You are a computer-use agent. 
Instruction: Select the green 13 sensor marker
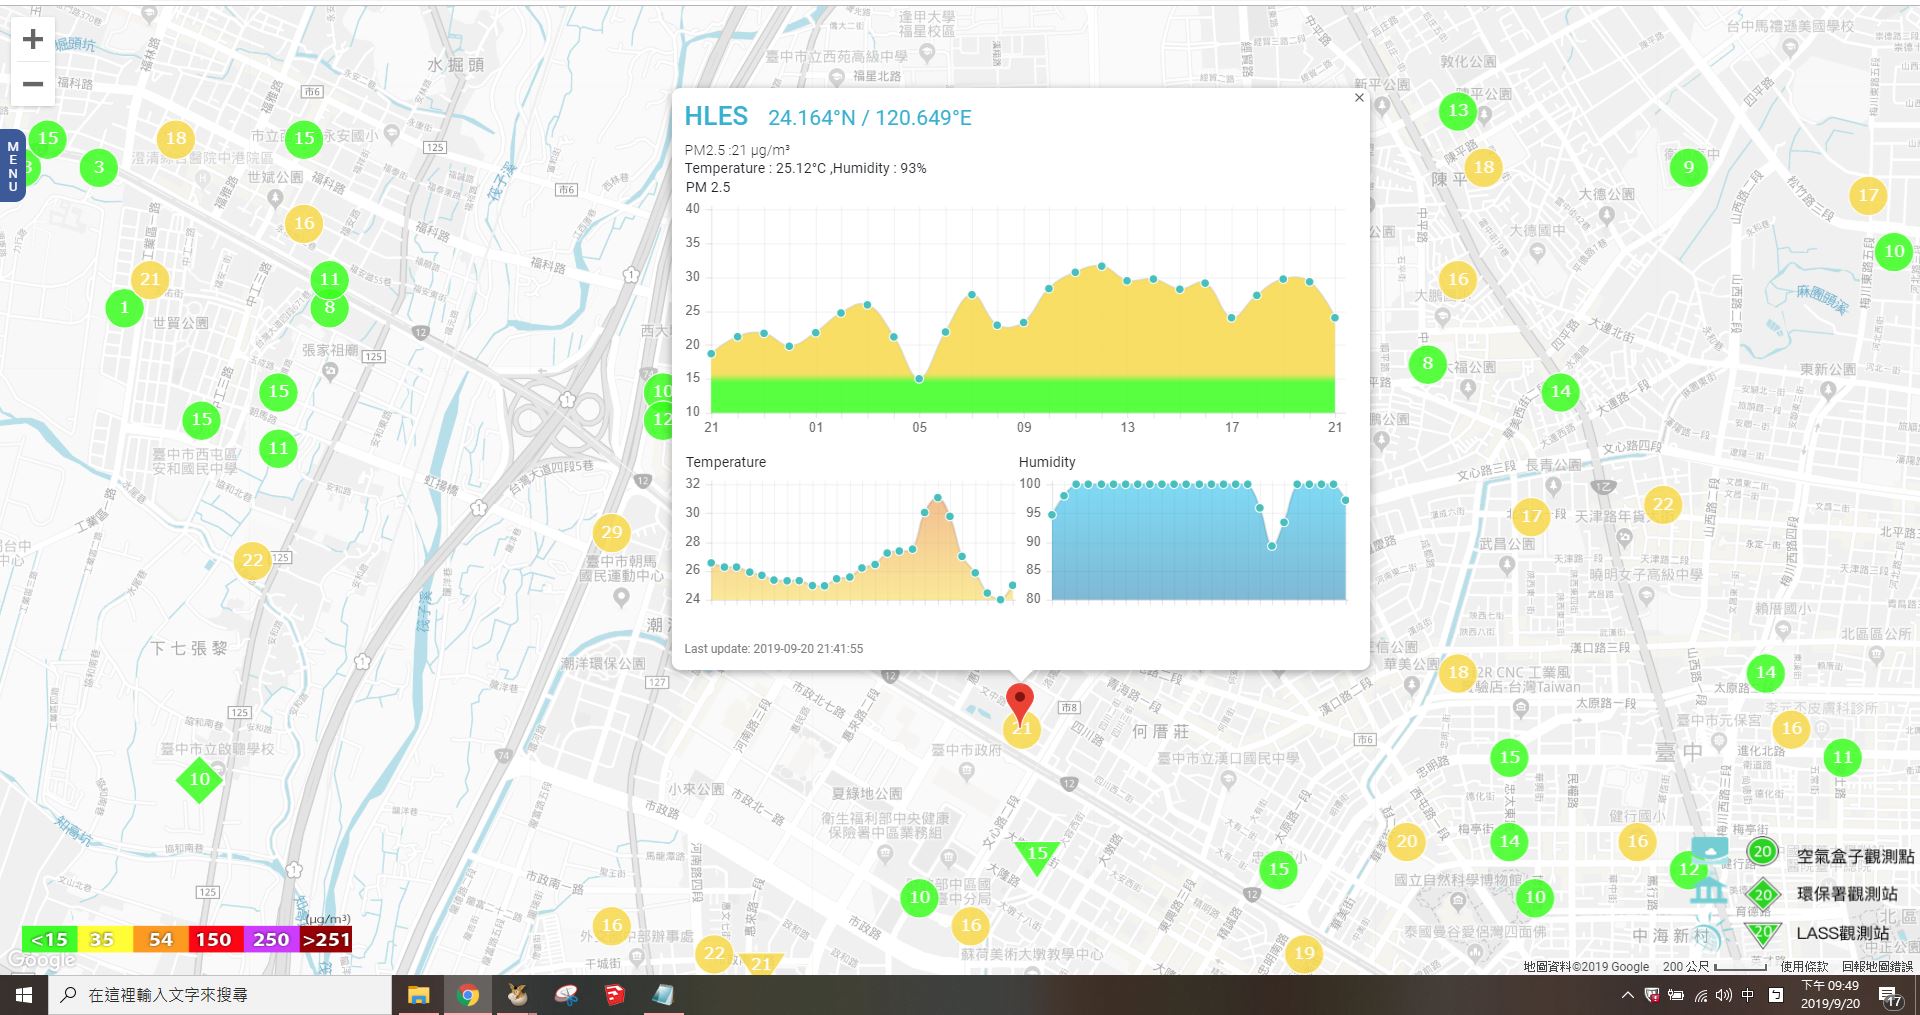[1458, 110]
